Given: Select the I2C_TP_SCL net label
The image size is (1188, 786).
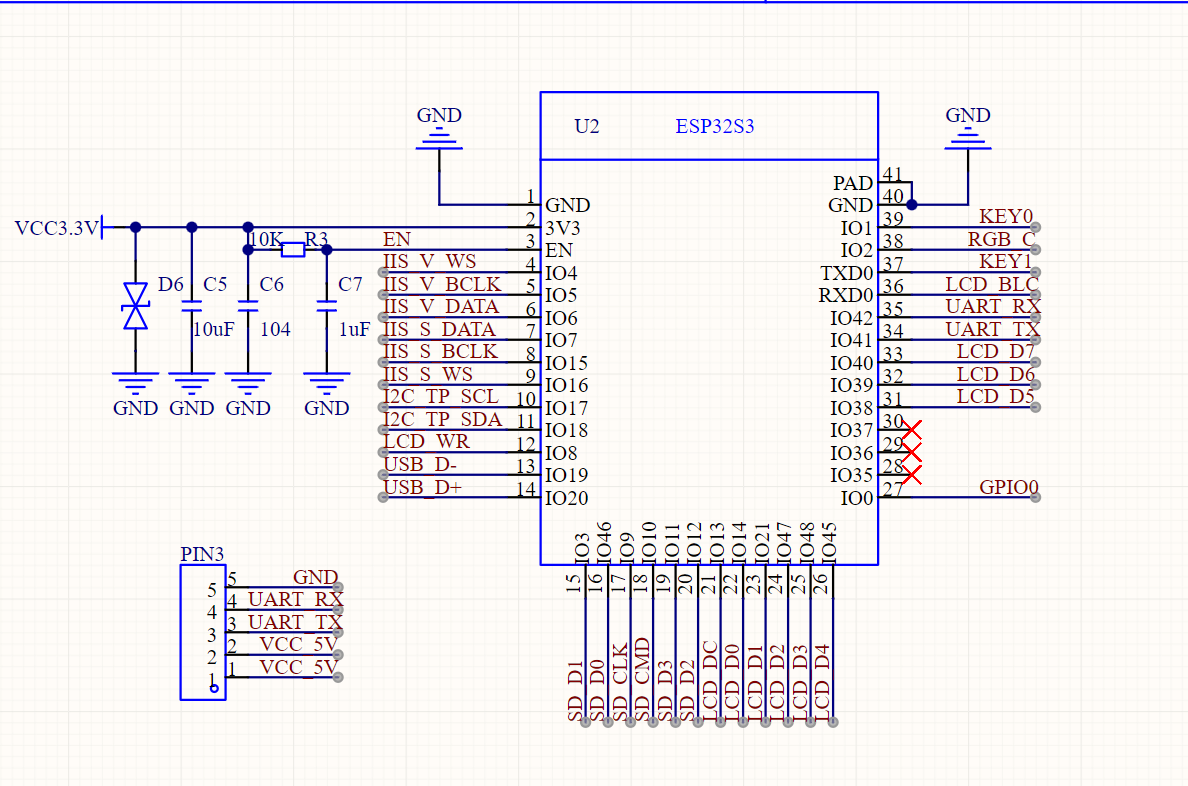Looking at the screenshot, I should pyautogui.click(x=441, y=396).
